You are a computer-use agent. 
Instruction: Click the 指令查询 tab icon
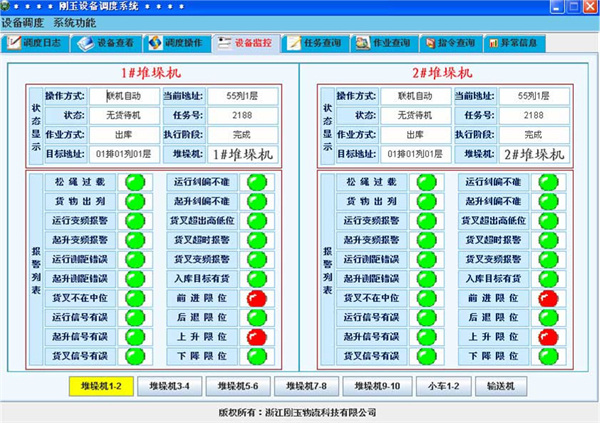[426, 43]
